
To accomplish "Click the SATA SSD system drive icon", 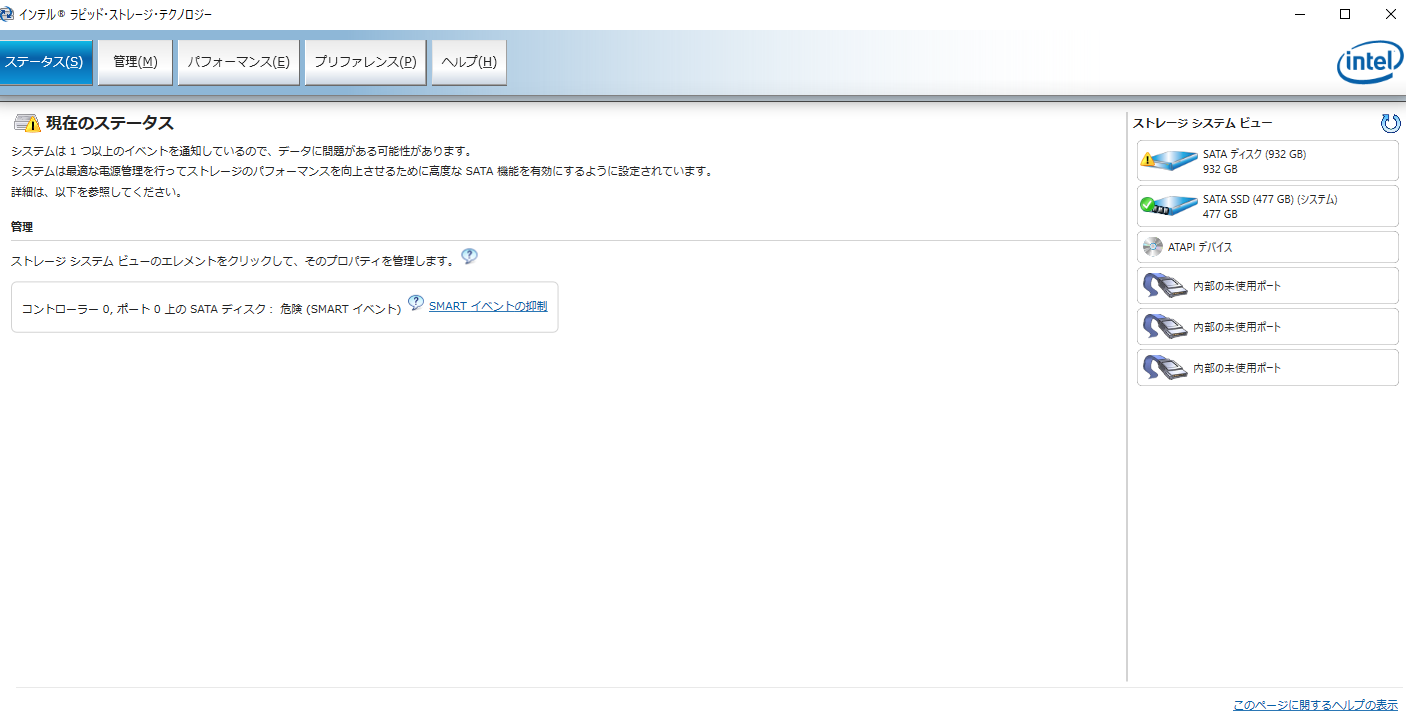I will [1169, 206].
